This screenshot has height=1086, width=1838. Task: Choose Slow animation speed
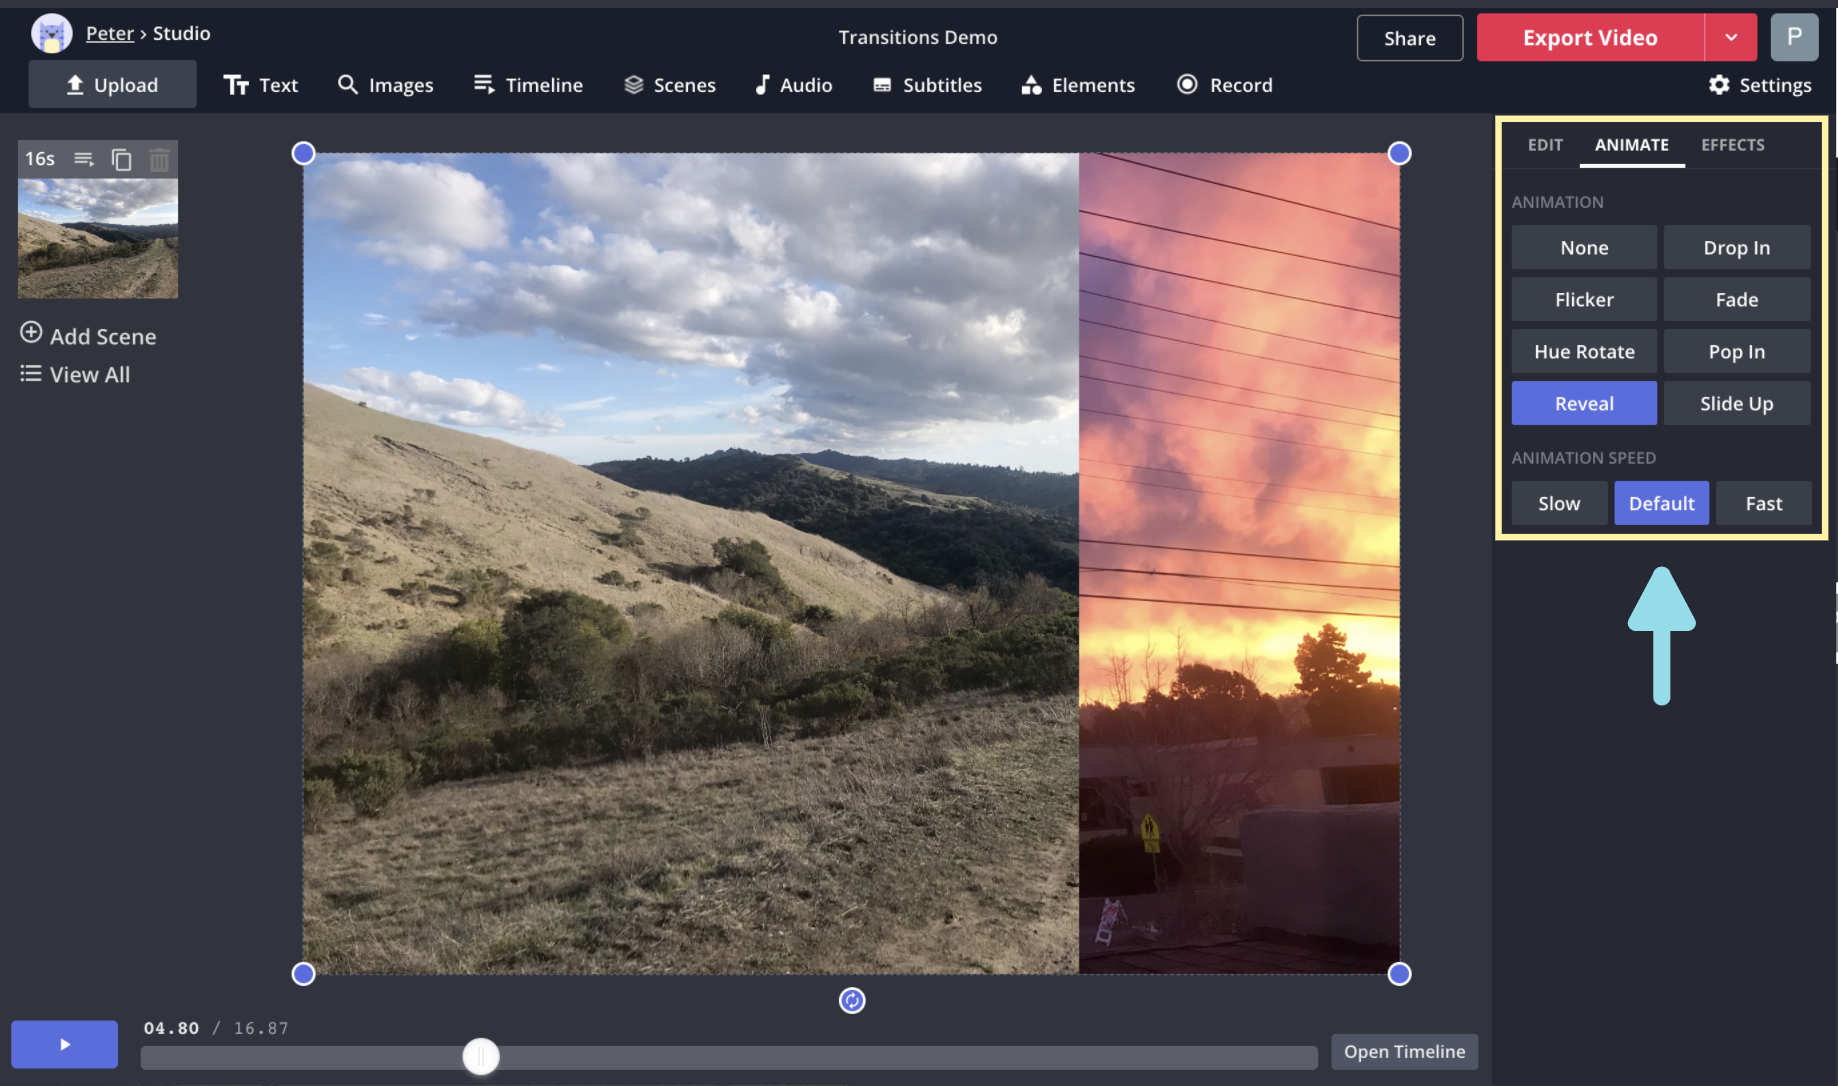tap(1558, 504)
